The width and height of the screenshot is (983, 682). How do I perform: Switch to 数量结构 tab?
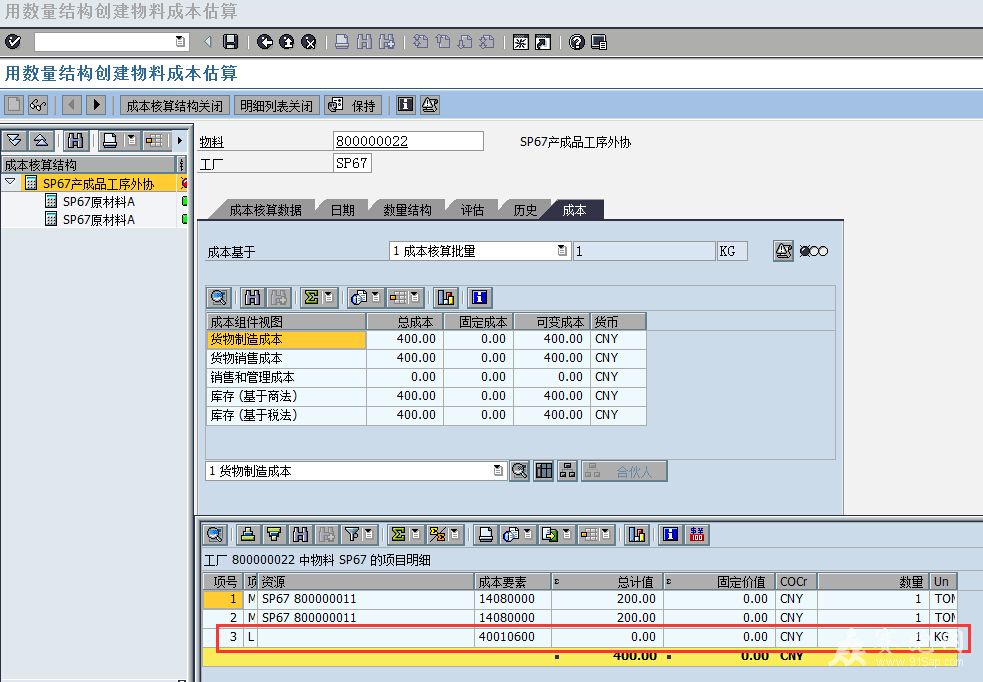tap(407, 210)
